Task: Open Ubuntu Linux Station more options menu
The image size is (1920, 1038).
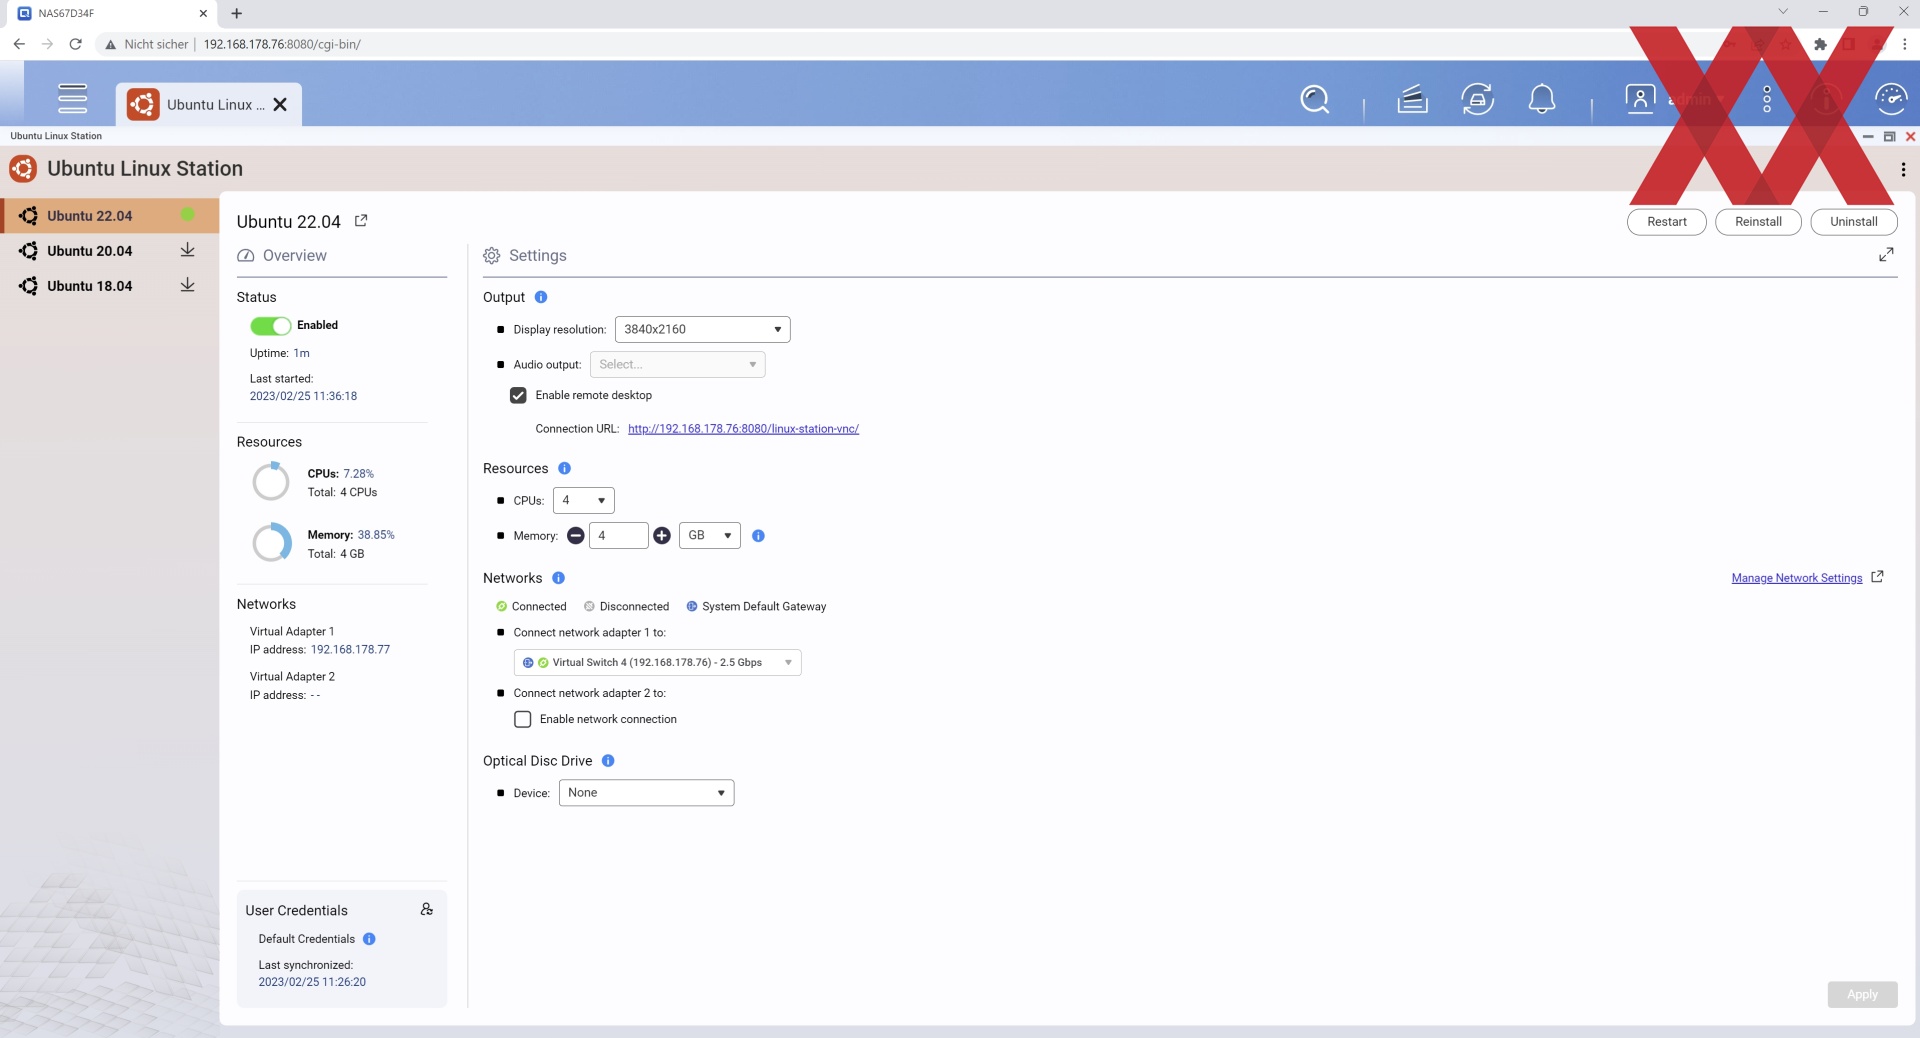Action: tap(1902, 169)
